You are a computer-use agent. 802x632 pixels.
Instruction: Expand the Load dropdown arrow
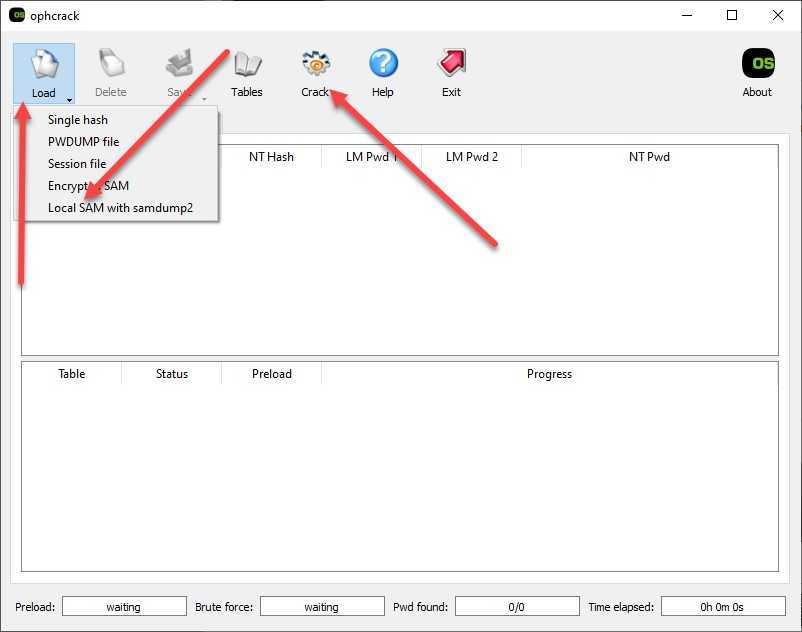click(69, 100)
